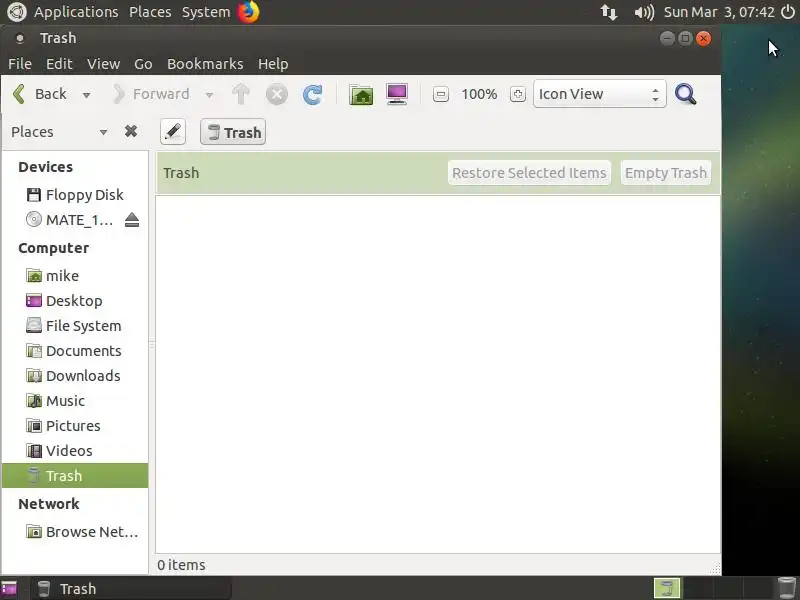Open the Computer toolbar icon
The image size is (800, 600).
coord(397,94)
